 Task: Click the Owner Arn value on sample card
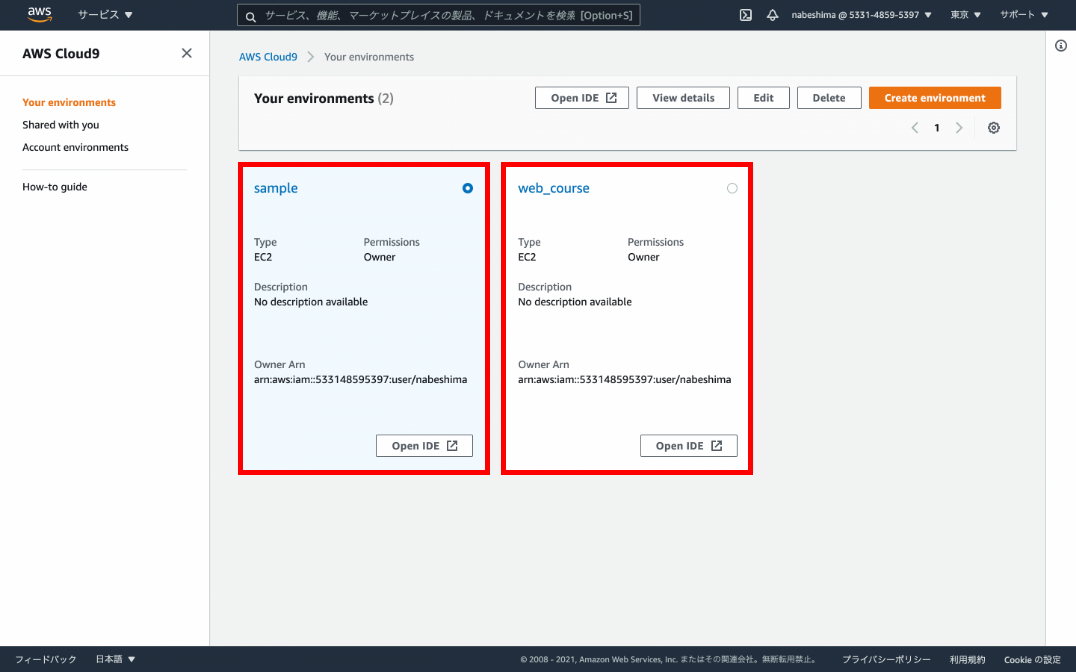(360, 380)
